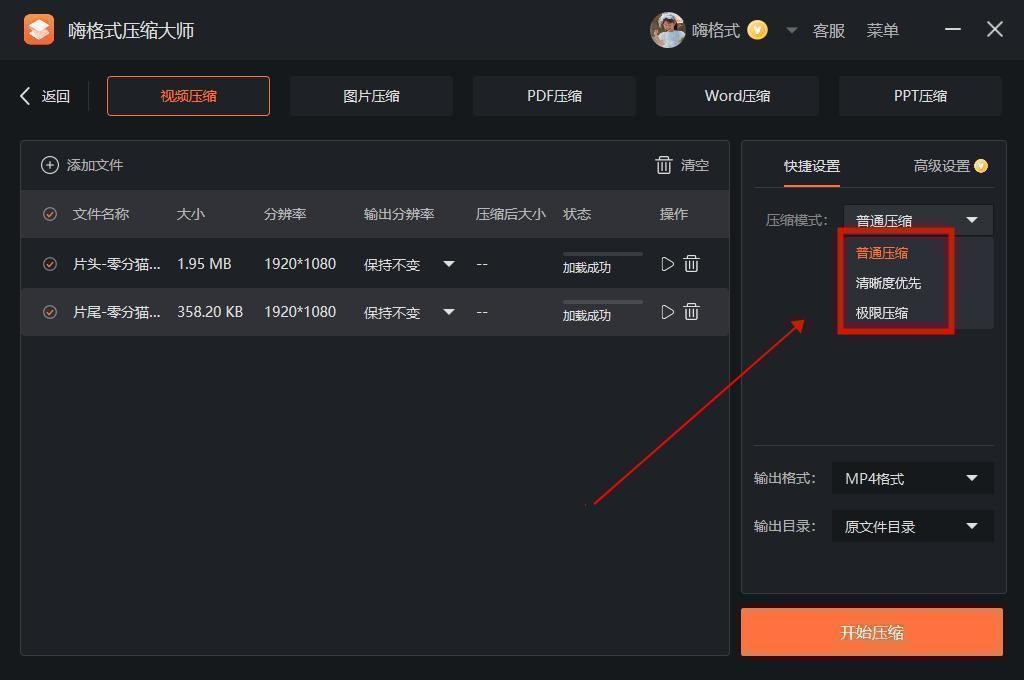Expand the account dropdown arrow beside VIP badge

(792, 30)
